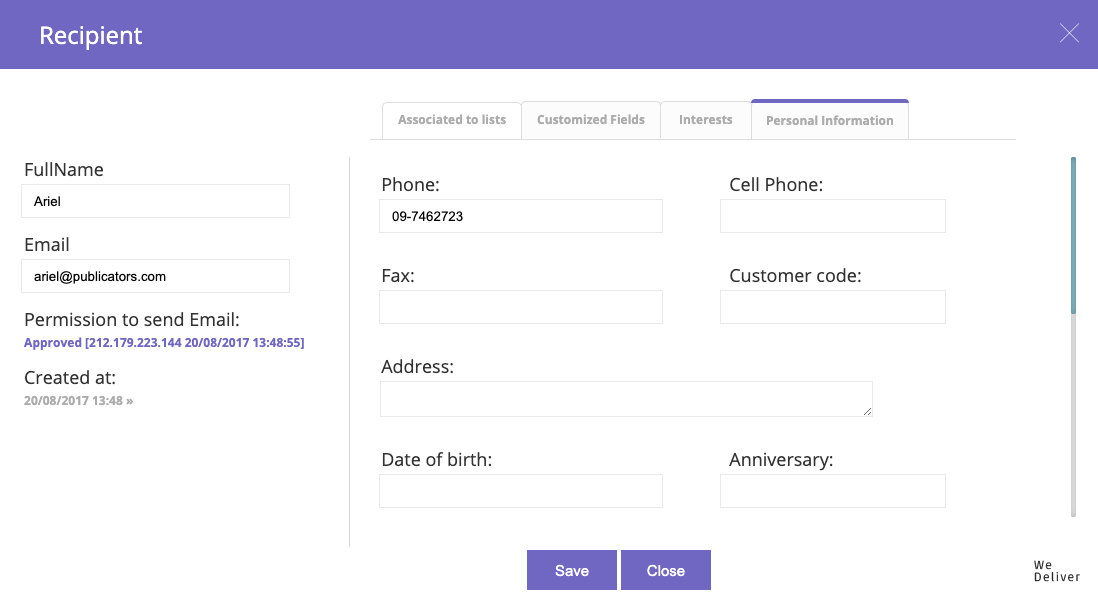Screen dimensions: 1098x598
Task: Click the We Deliver logo text
Action: [1057, 571]
